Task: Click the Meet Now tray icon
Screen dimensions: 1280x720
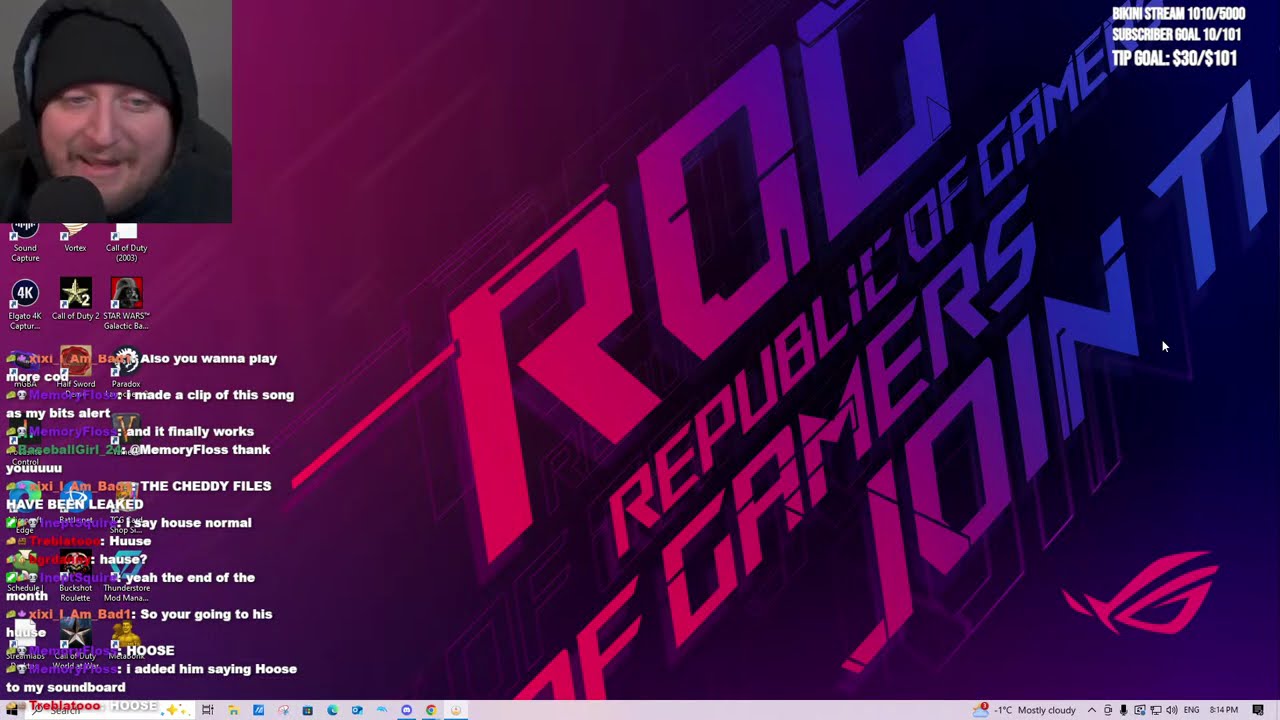Action: tap(1108, 710)
